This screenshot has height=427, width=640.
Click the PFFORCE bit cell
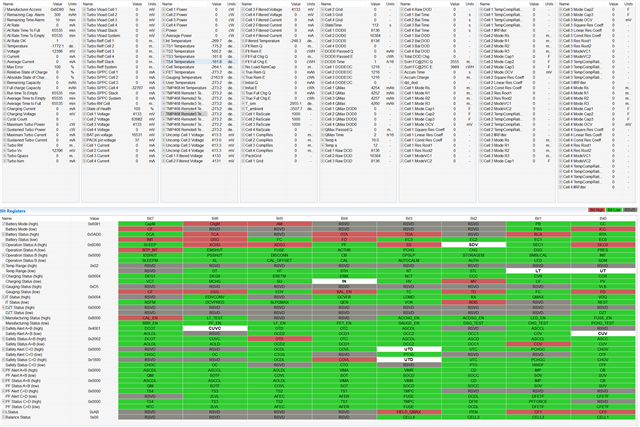[538, 402]
